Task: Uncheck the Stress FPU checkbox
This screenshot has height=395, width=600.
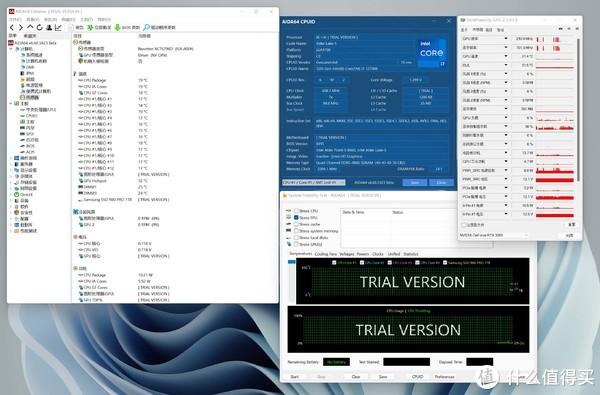Action: click(296, 217)
